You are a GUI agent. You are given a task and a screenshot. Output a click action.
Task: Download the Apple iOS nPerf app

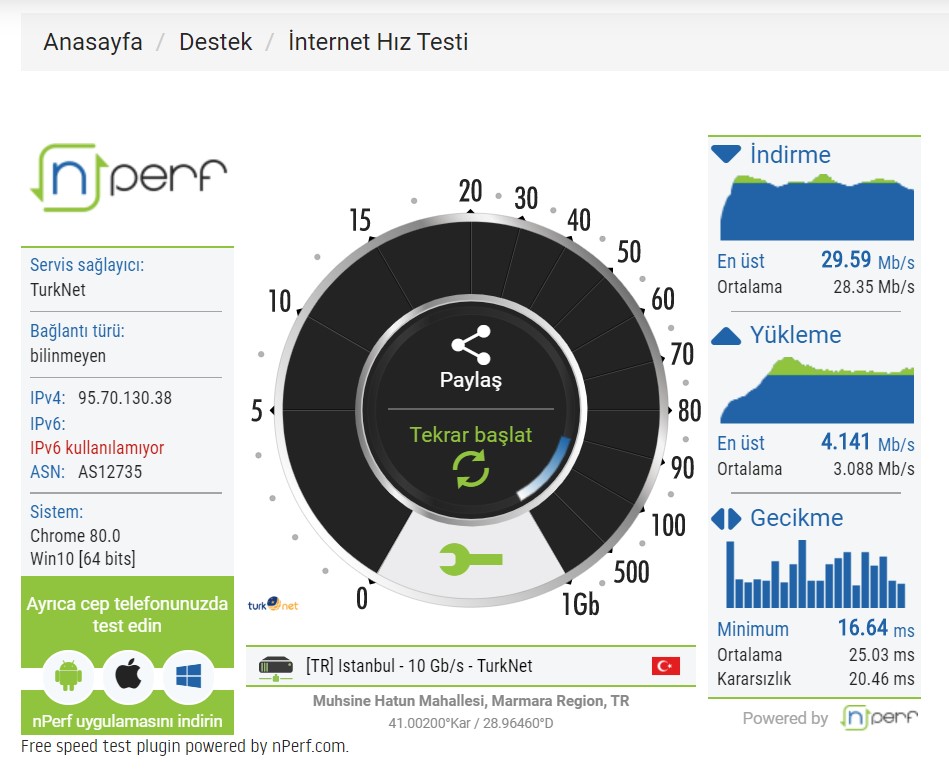[128, 676]
